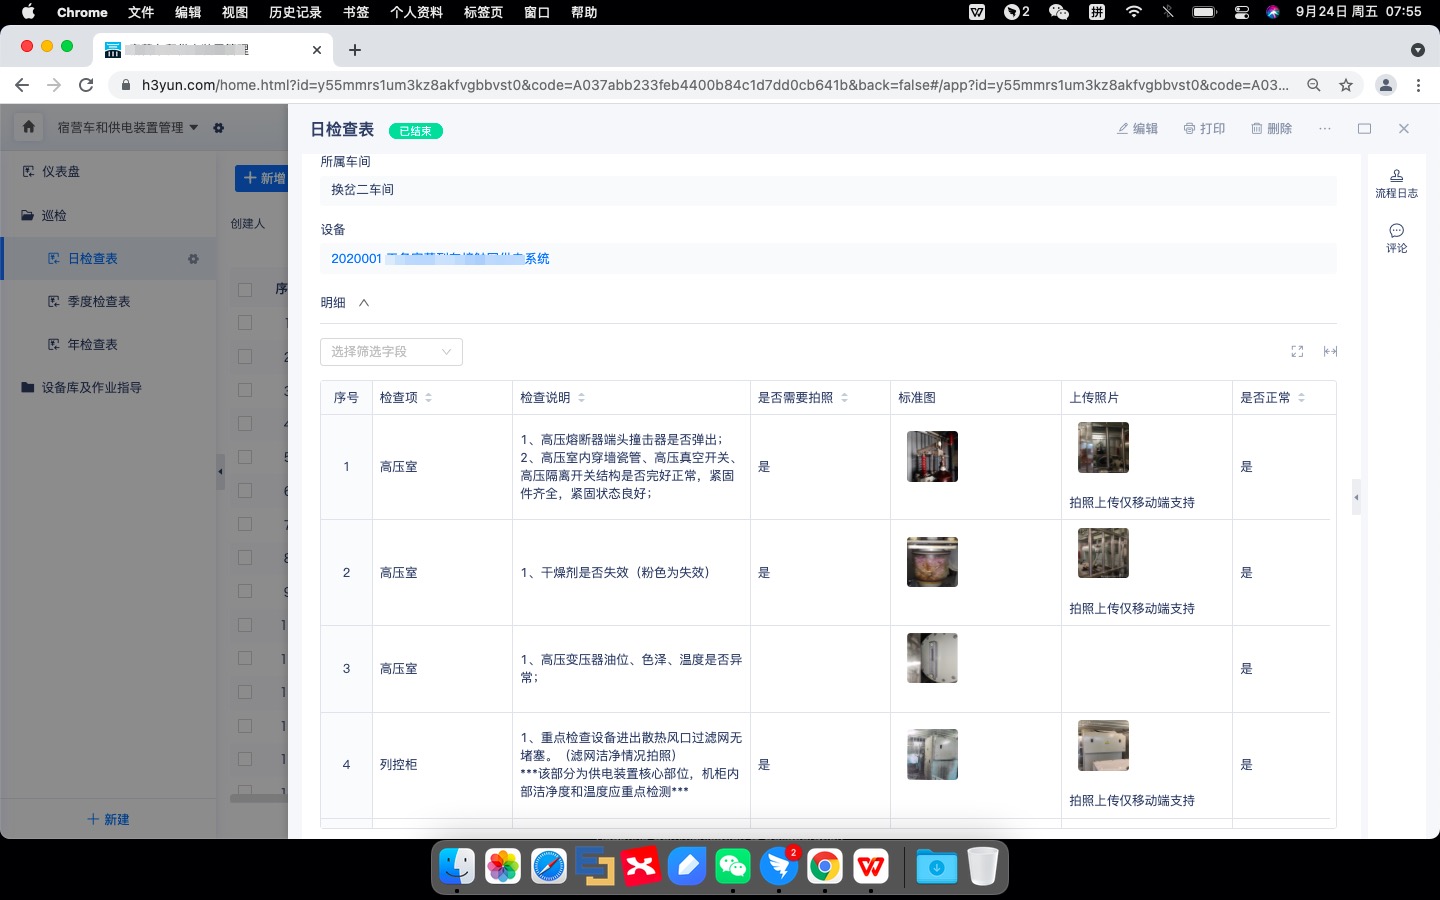This screenshot has width=1440, height=900.
Task: Open 流程日志 workflow log
Action: 1396,184
